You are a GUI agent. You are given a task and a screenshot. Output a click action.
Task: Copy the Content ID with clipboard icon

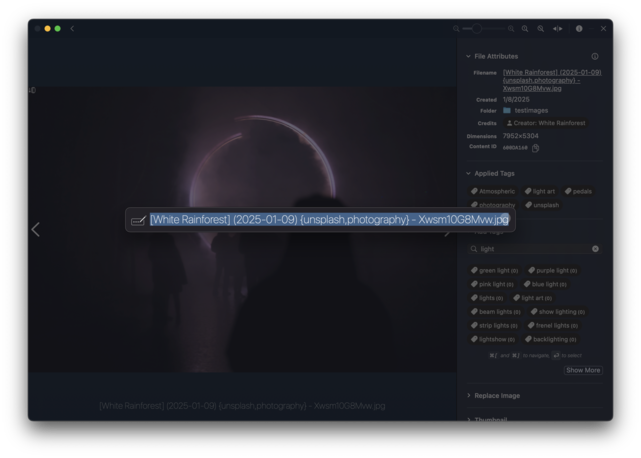point(536,148)
